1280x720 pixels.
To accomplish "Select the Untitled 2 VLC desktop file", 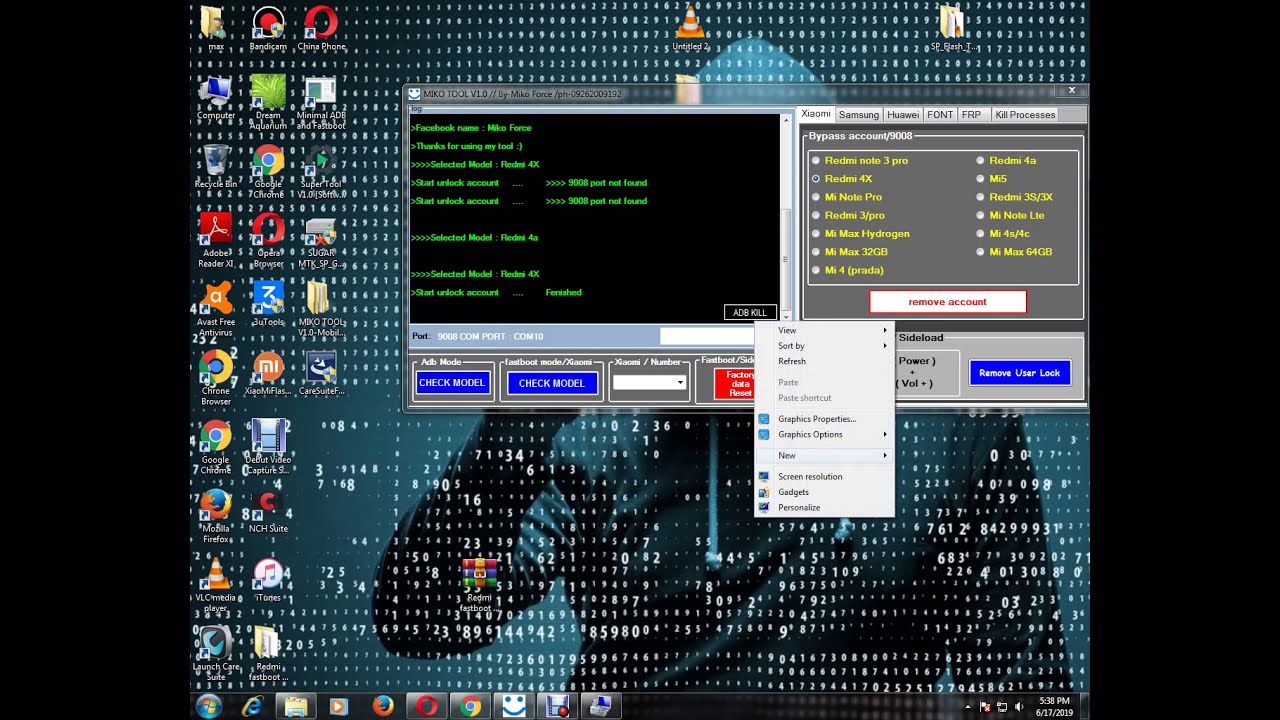I will (690, 28).
